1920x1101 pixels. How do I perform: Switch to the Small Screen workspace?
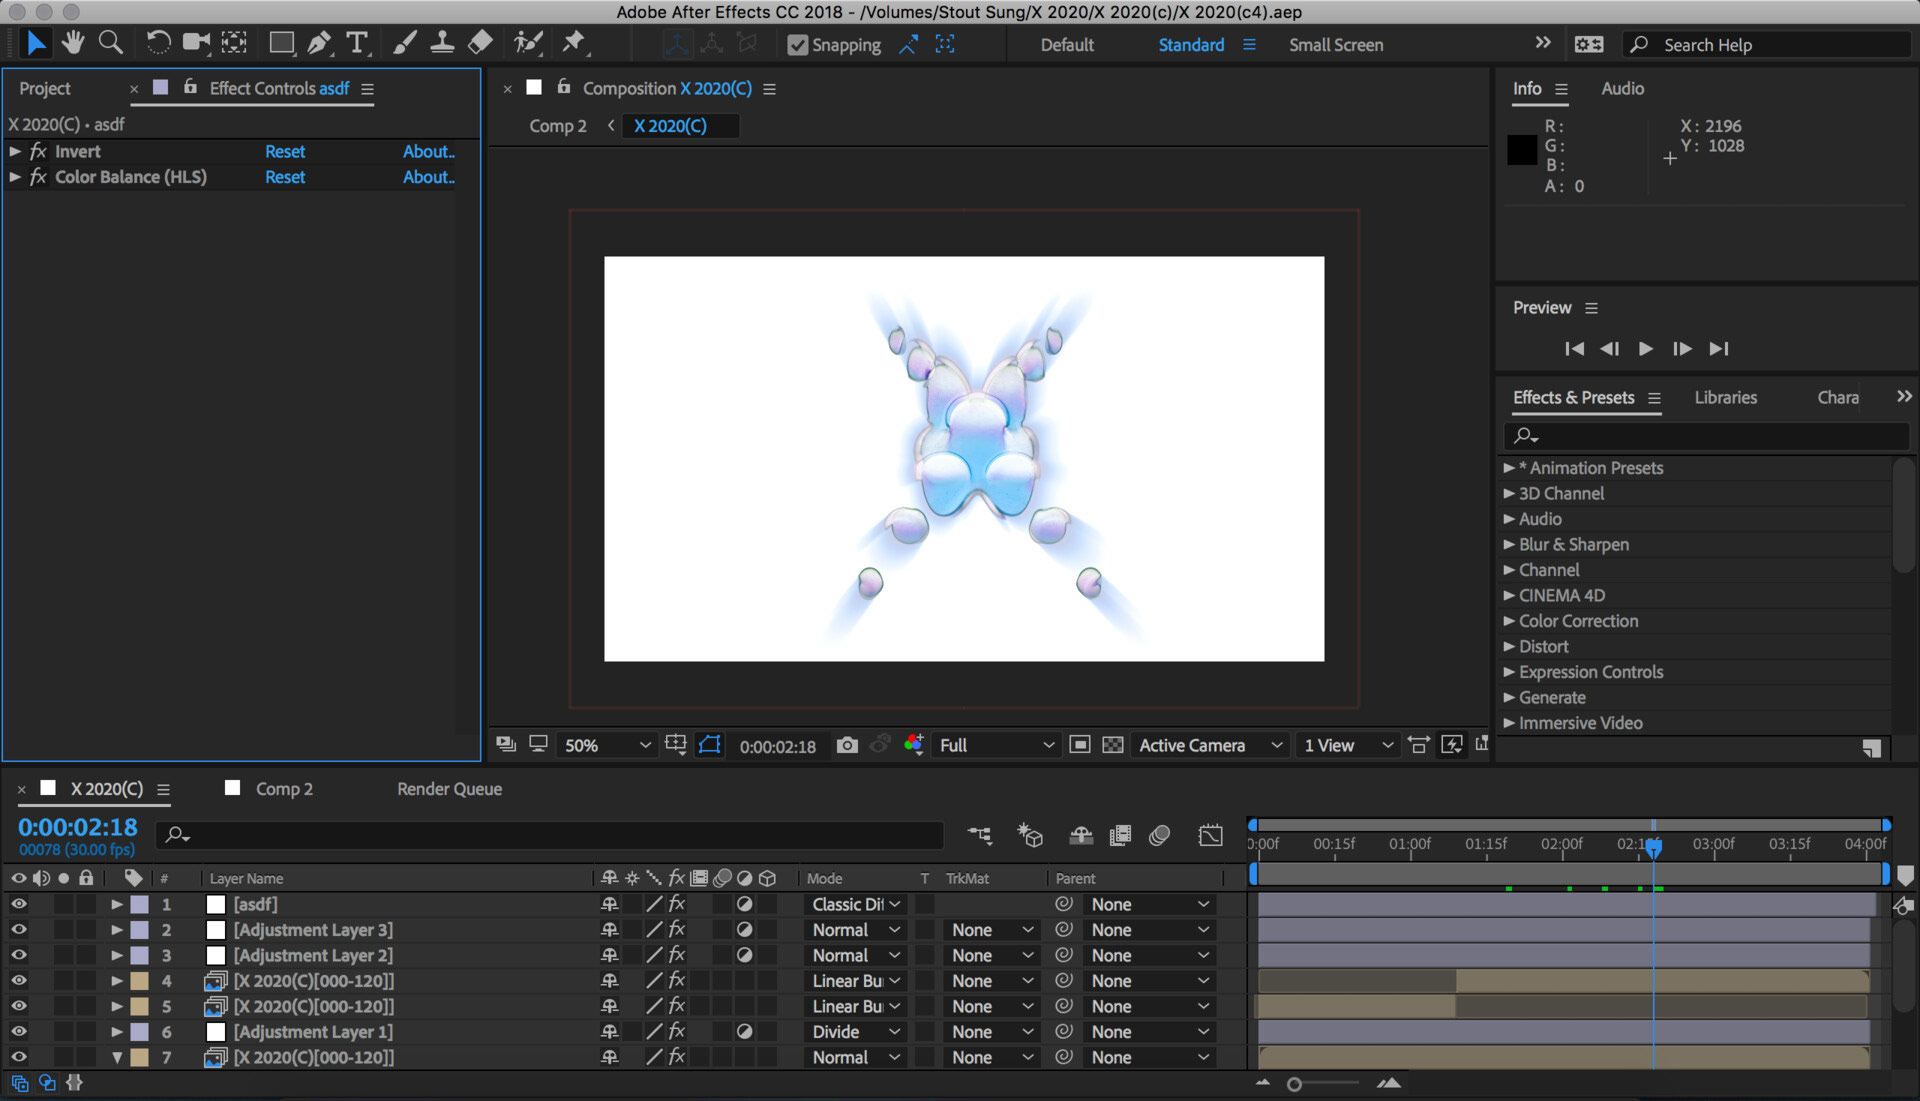1336,45
